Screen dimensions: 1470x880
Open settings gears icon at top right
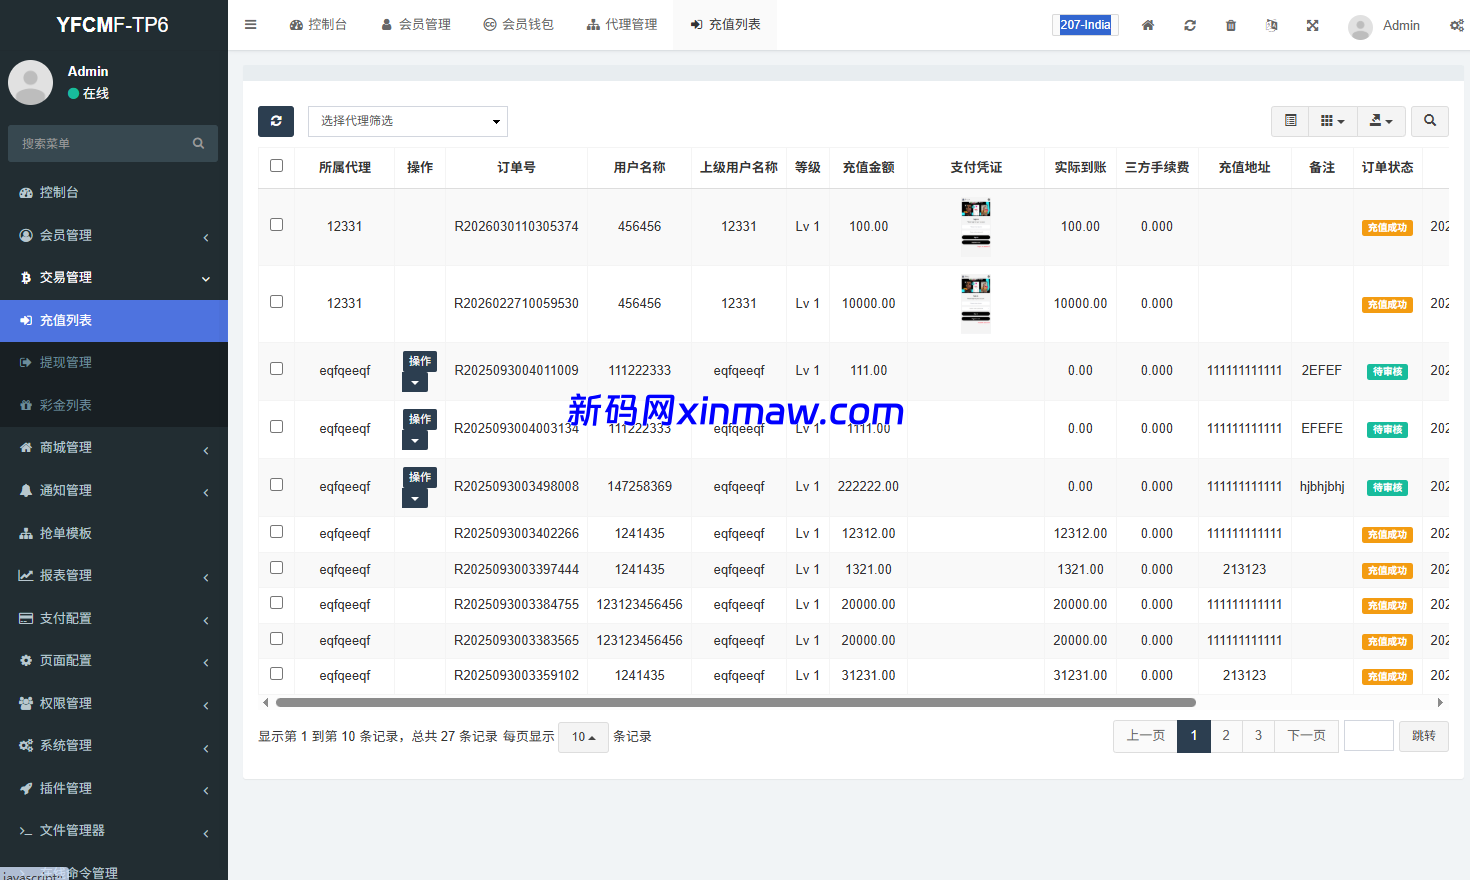tap(1456, 25)
